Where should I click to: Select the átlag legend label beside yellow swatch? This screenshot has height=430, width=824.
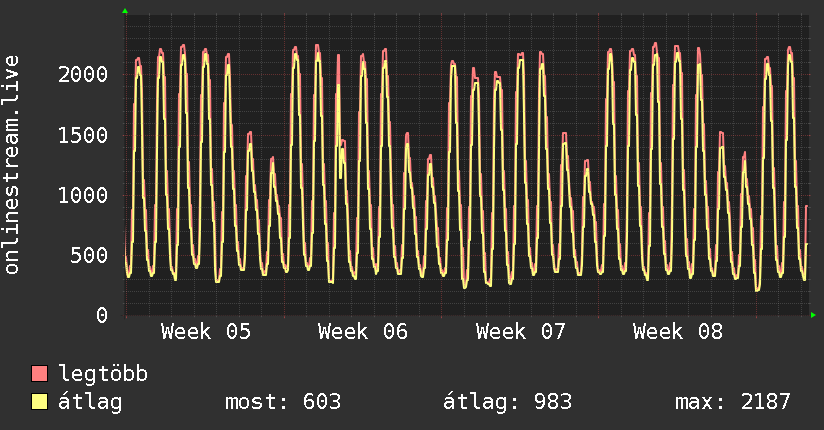tap(90, 402)
